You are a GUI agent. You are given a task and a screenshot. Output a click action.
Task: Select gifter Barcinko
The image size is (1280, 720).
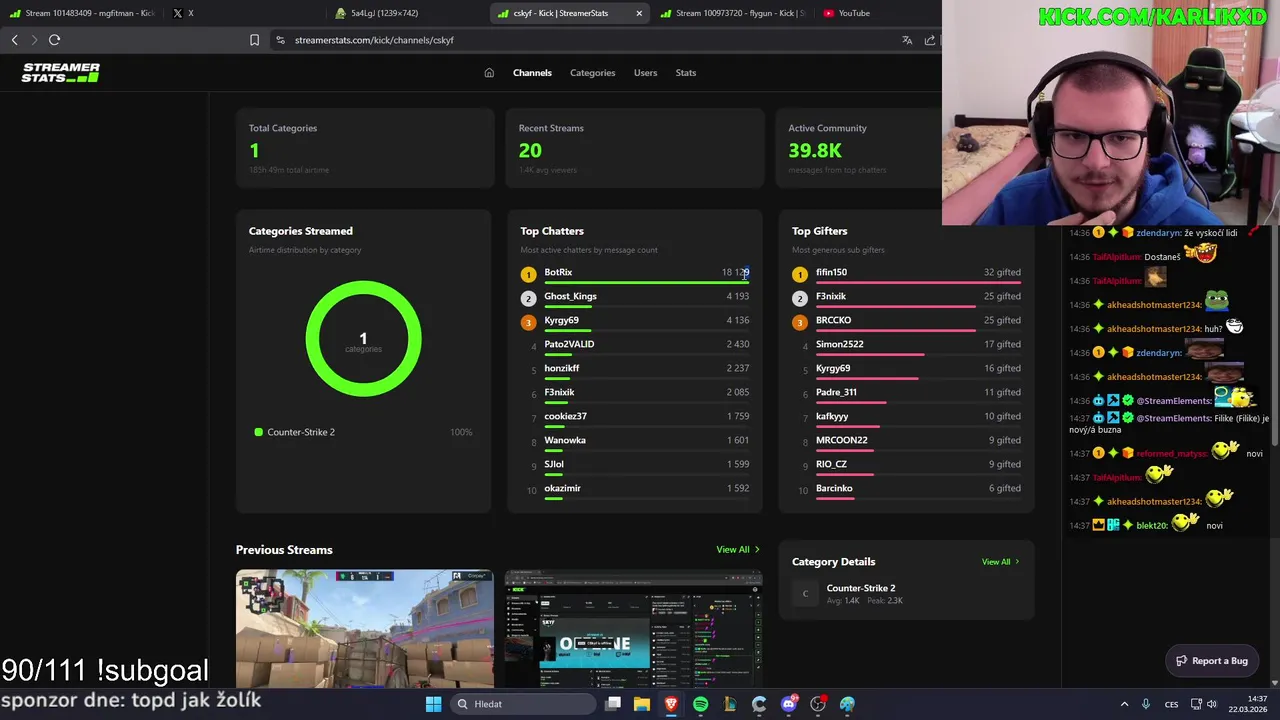[834, 488]
